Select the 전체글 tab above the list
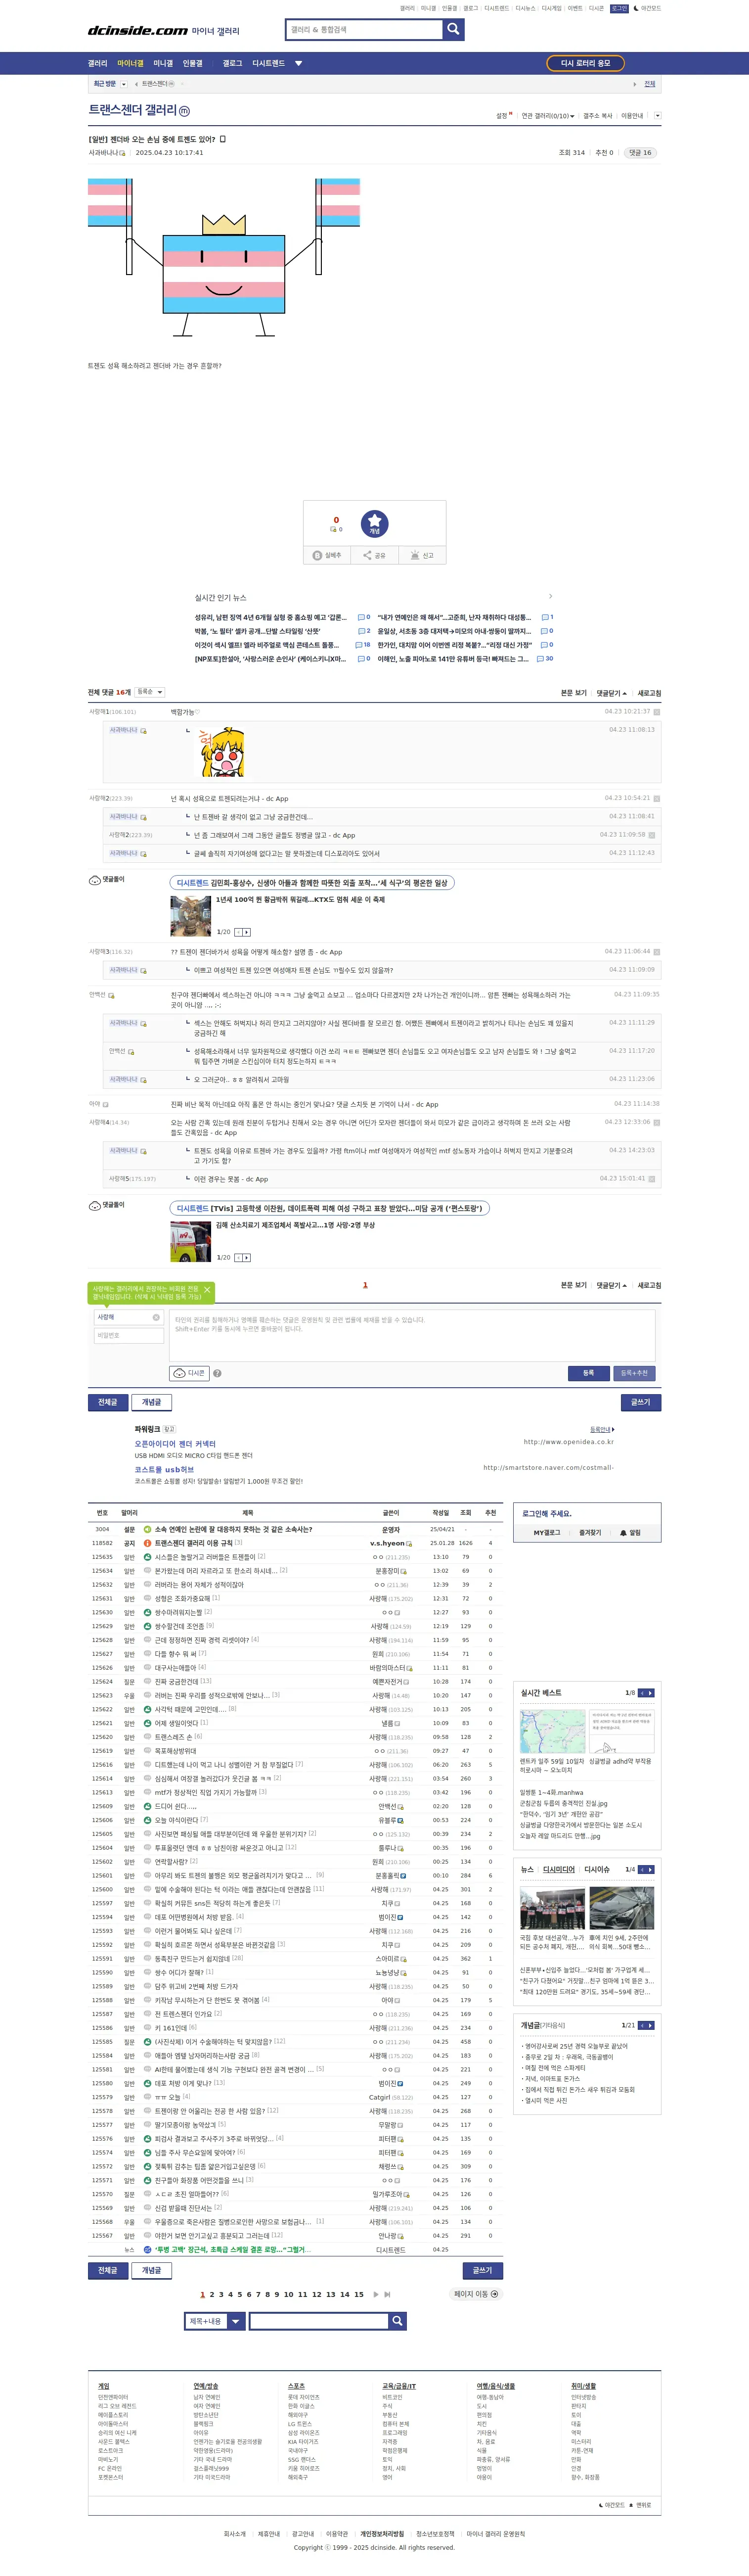The image size is (749, 2576). tap(108, 1402)
